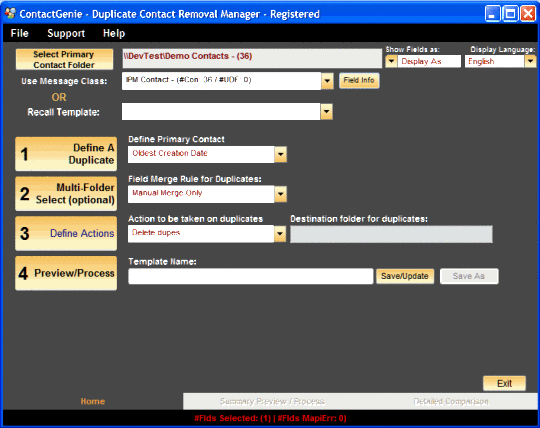This screenshot has width=540, height=428.
Task: Click the Save/Update button
Action: pyautogui.click(x=405, y=276)
